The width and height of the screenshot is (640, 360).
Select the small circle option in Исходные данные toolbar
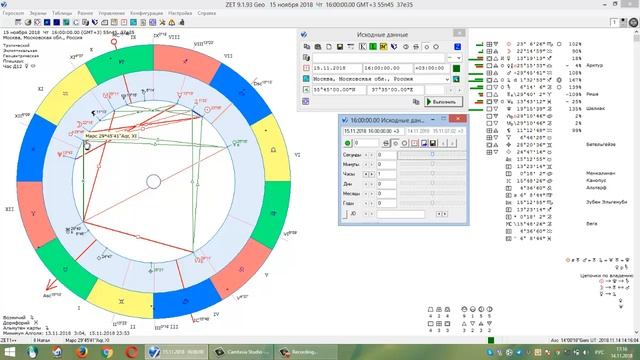pos(427,47)
